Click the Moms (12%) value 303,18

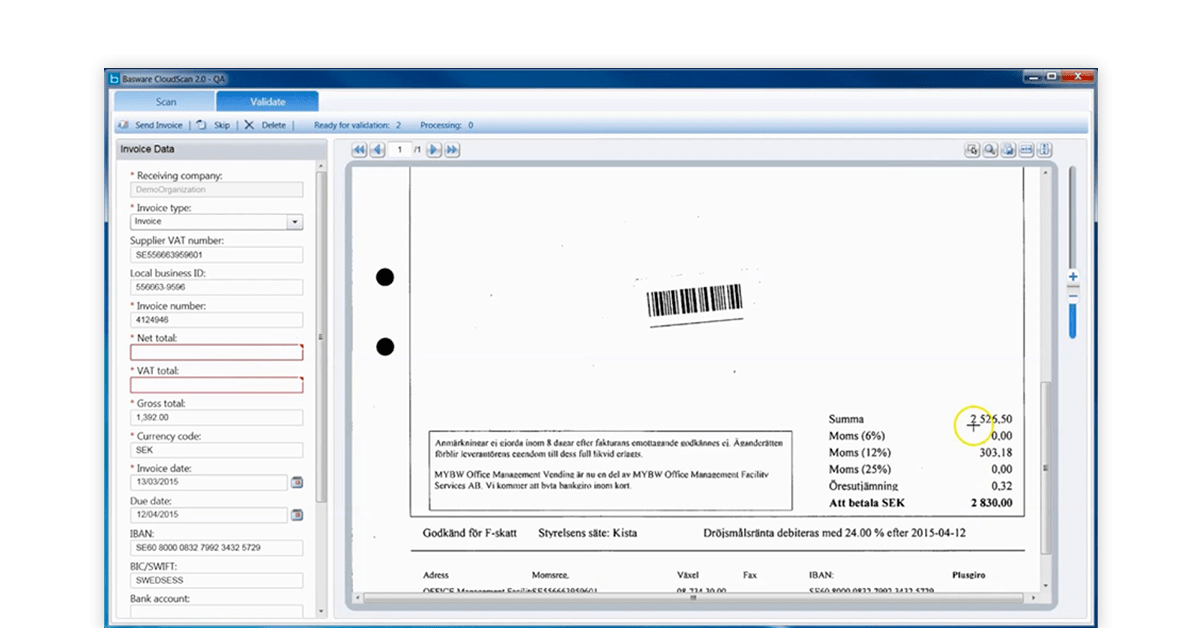[x=995, y=453]
